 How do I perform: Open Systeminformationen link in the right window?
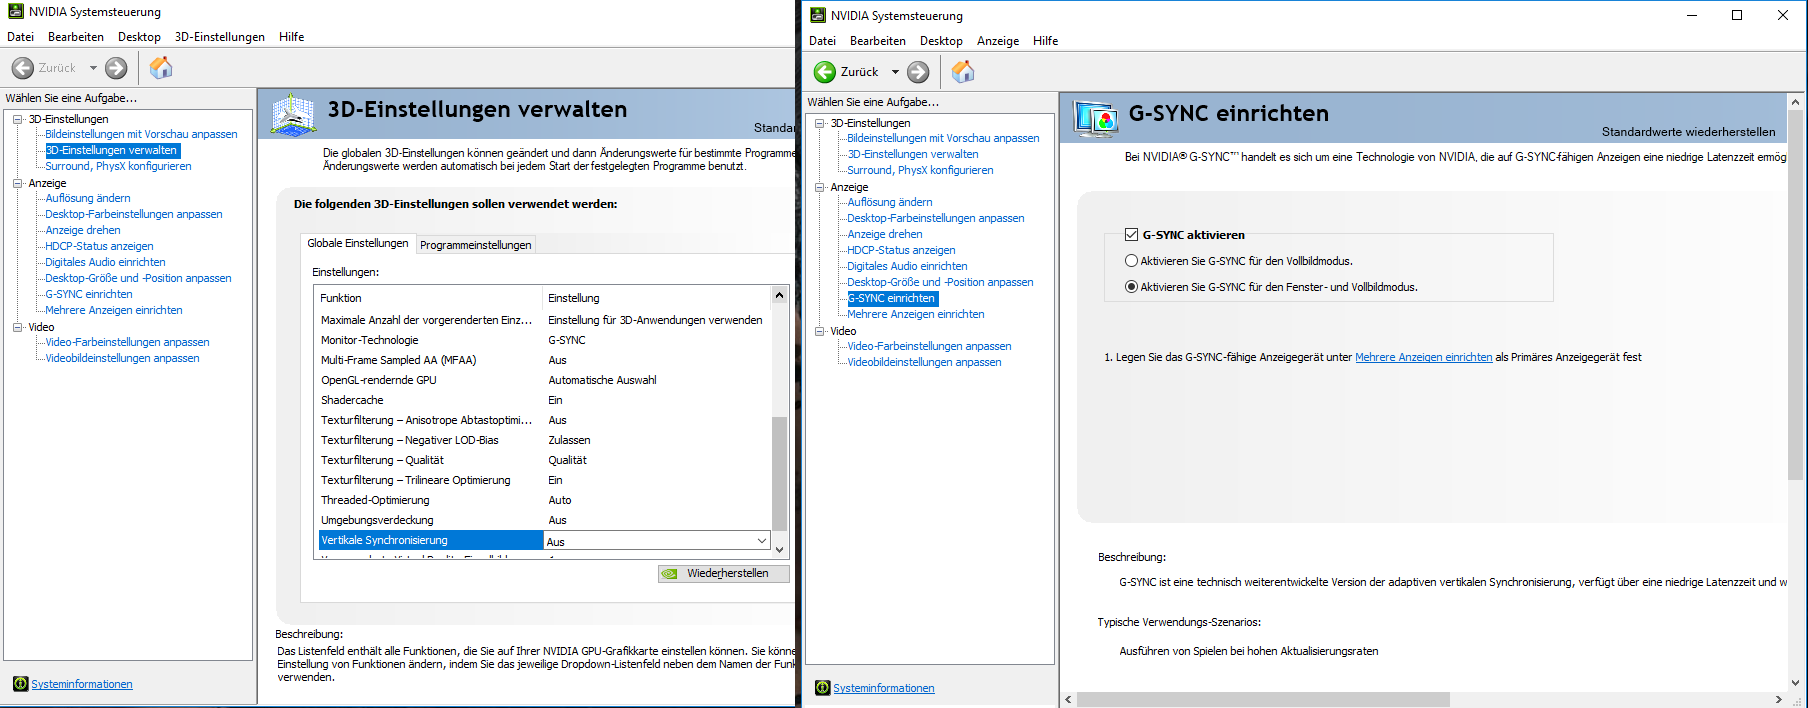click(x=884, y=688)
